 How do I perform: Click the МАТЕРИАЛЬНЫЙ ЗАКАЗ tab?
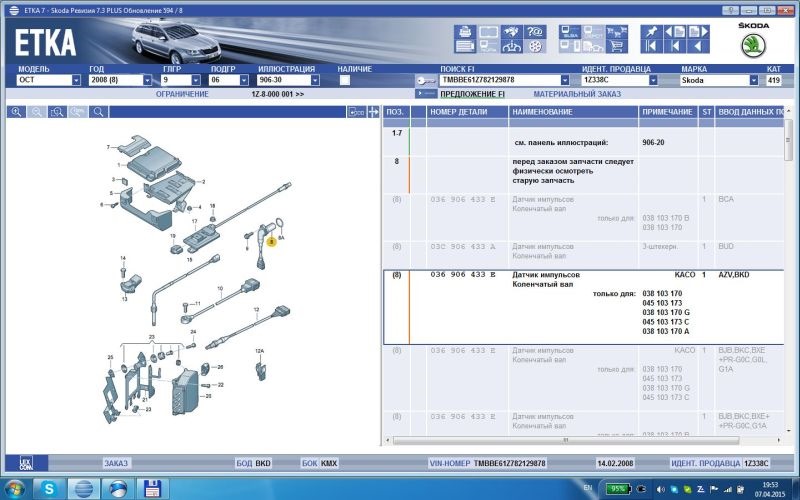[x=577, y=94]
